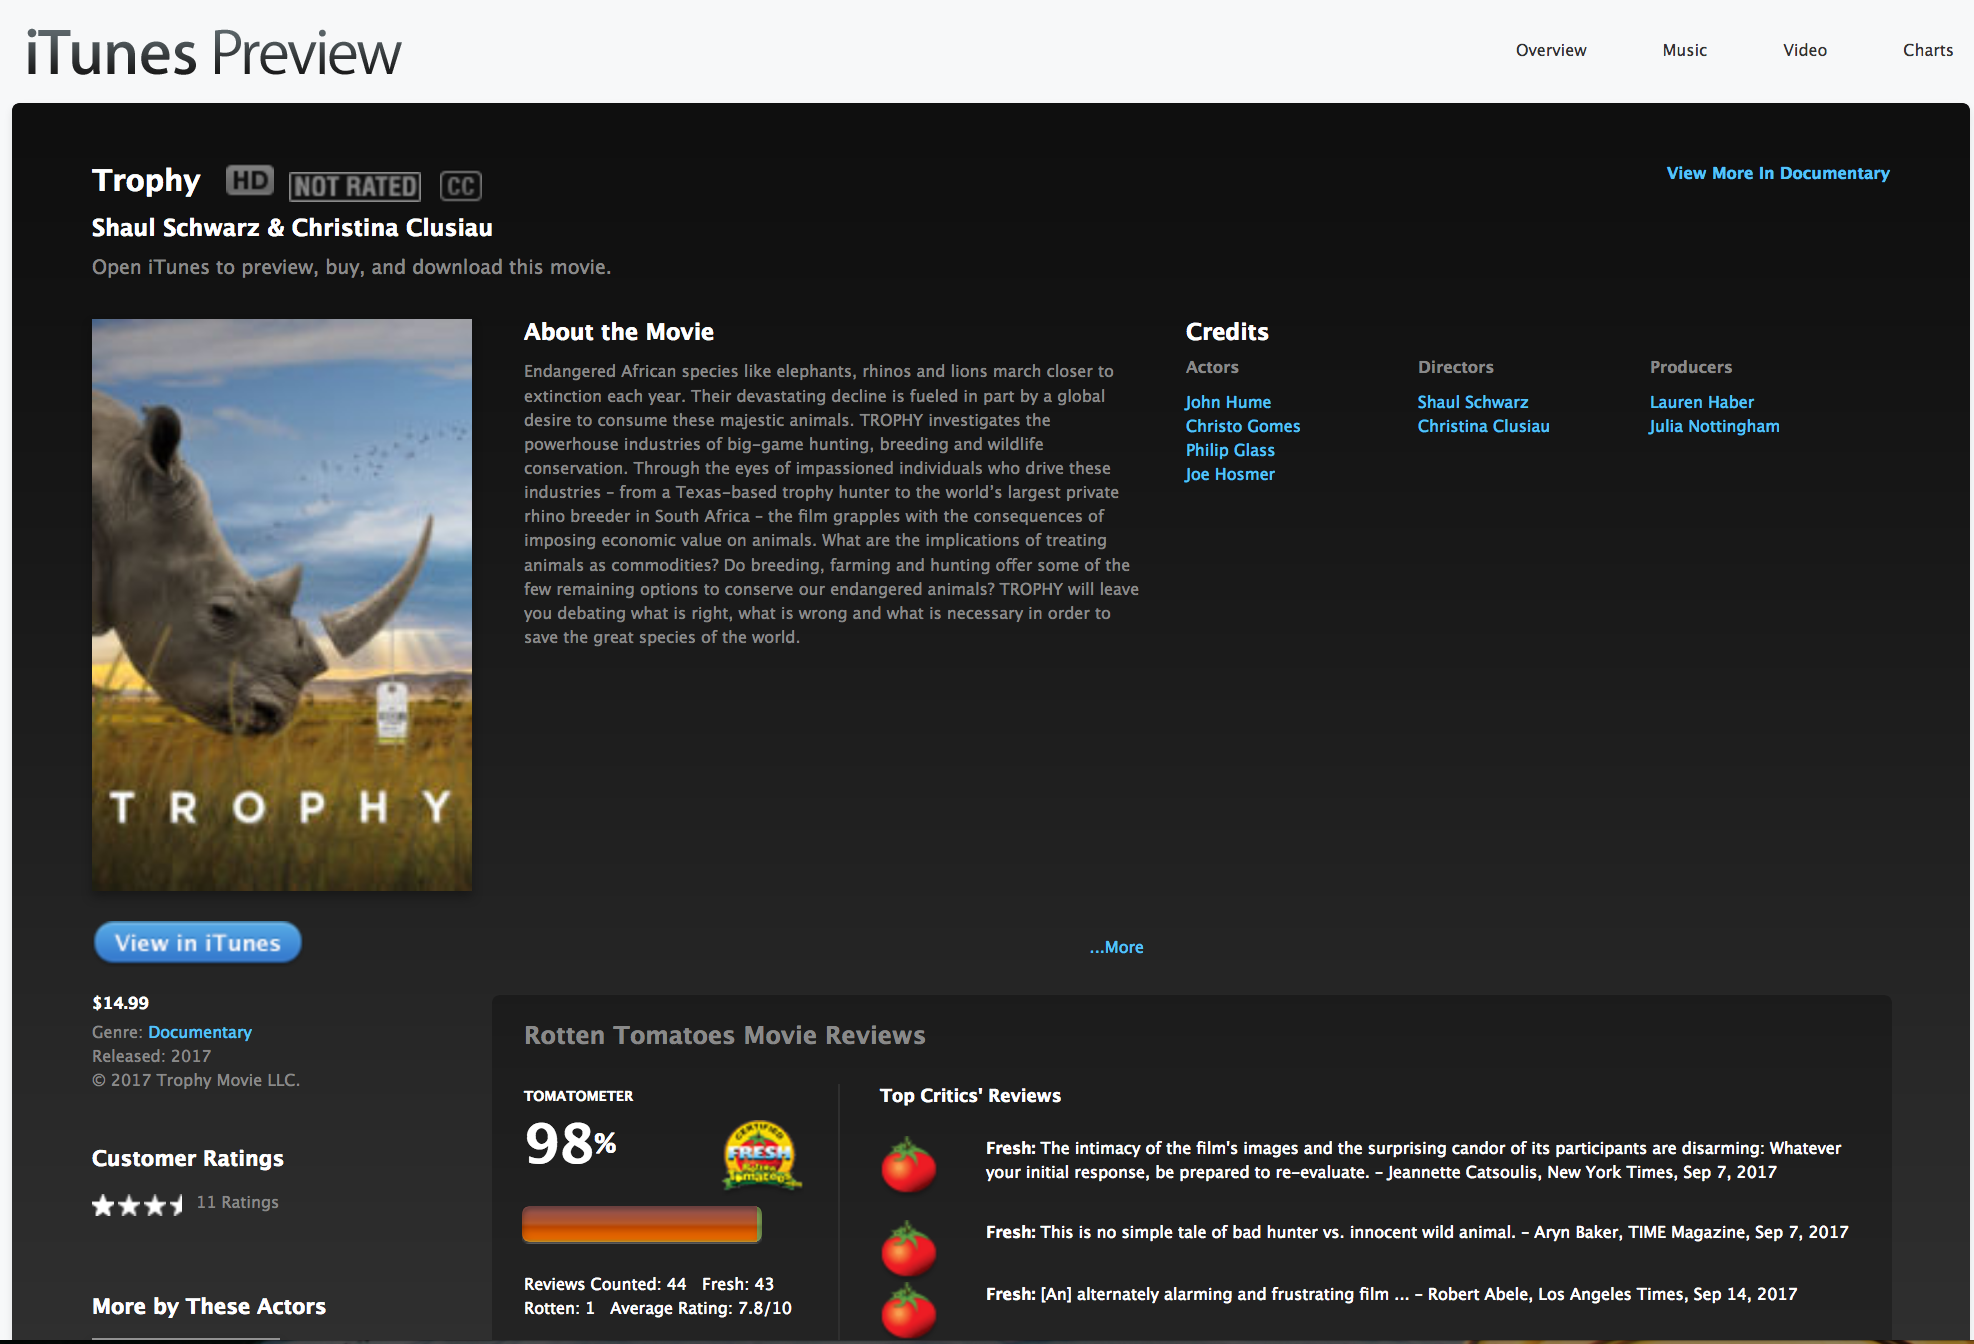The image size is (1974, 1344).
Task: Click the tomato icon beside TIME Magazine review
Action: point(908,1249)
